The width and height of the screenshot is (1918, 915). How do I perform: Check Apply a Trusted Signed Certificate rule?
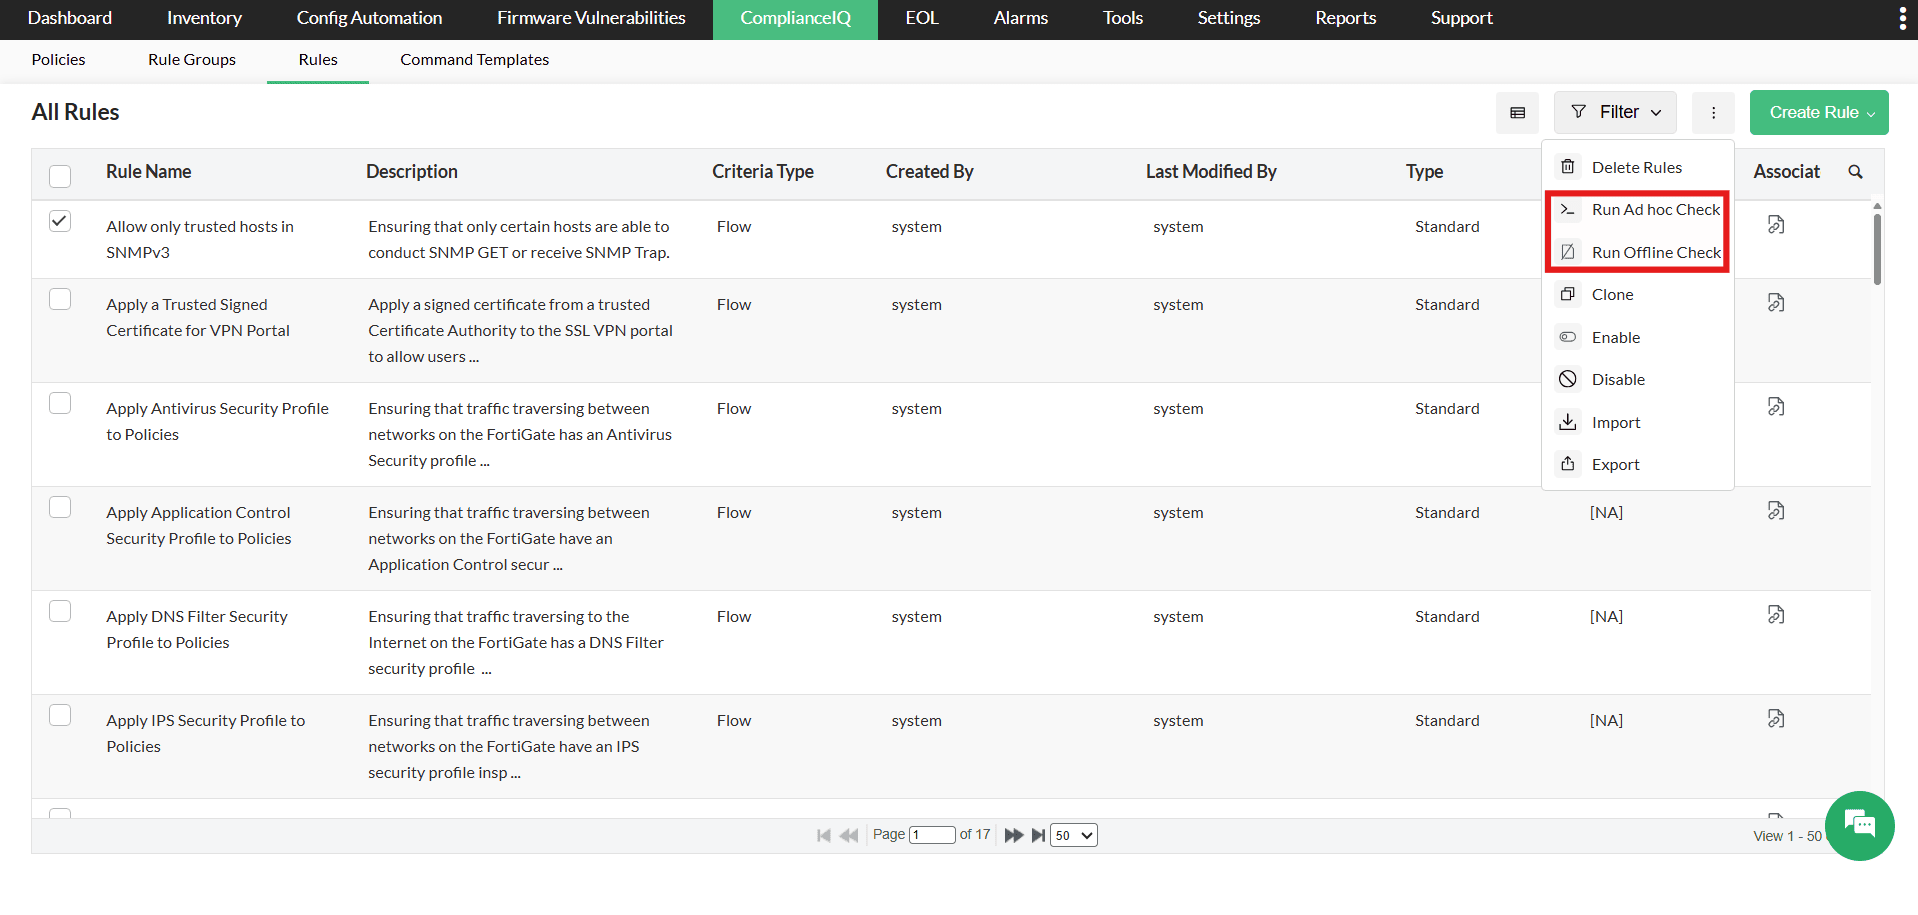pos(60,299)
